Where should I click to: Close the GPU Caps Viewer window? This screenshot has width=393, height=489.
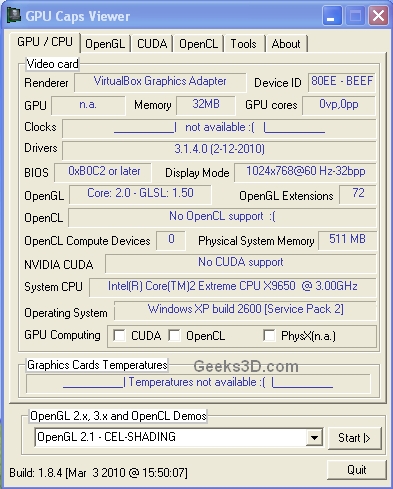pyautogui.click(x=378, y=16)
